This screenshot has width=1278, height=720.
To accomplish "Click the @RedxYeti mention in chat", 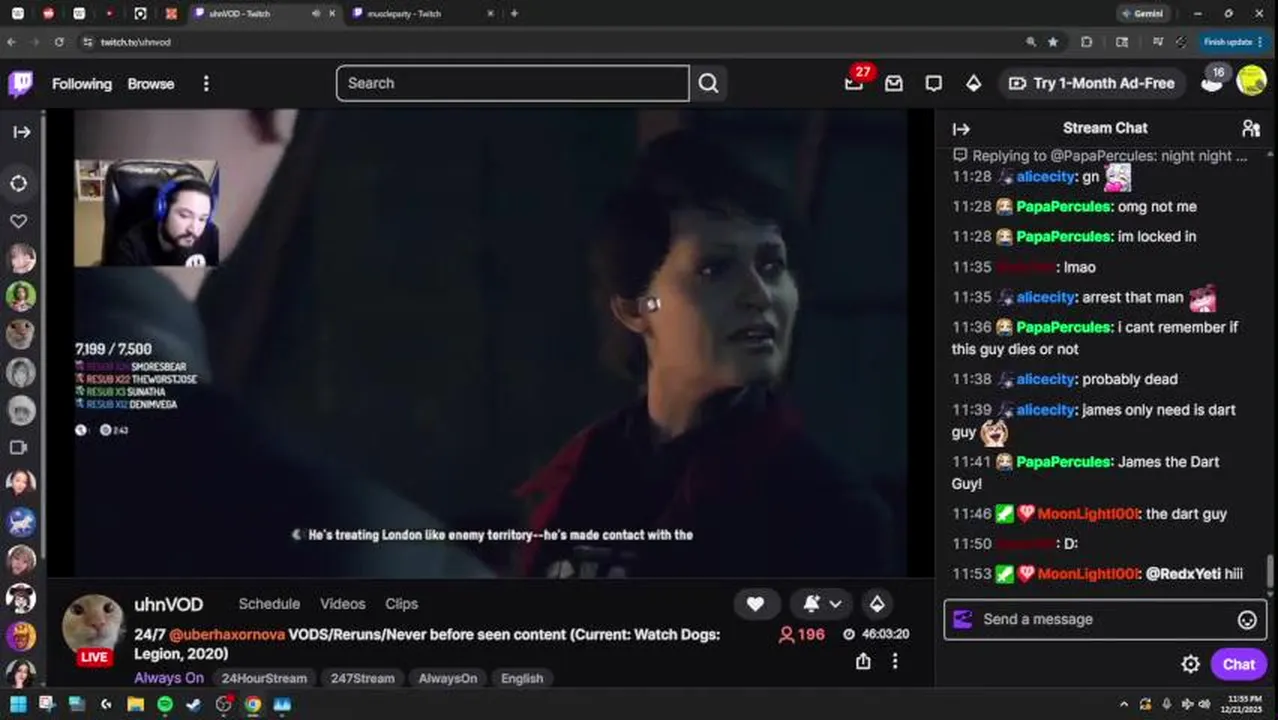I will coord(1182,574).
